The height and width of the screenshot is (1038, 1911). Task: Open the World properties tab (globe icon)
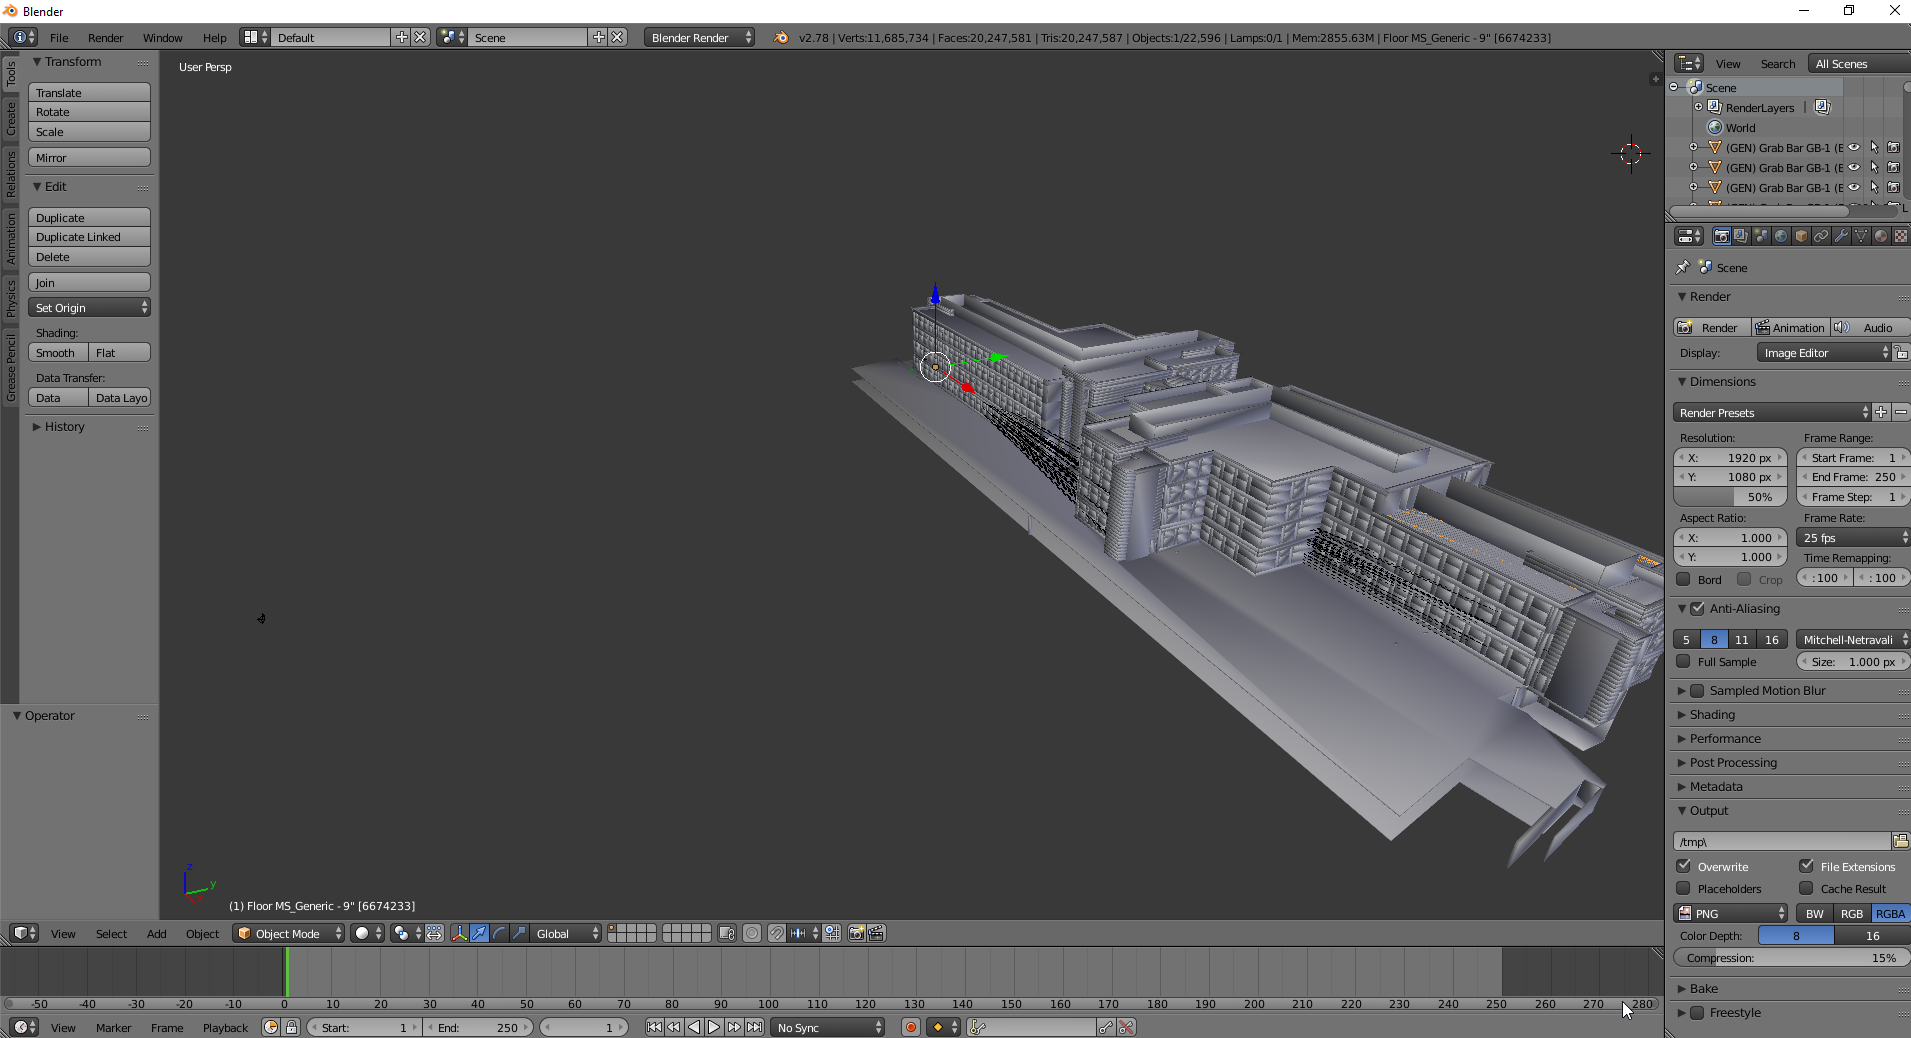1781,236
